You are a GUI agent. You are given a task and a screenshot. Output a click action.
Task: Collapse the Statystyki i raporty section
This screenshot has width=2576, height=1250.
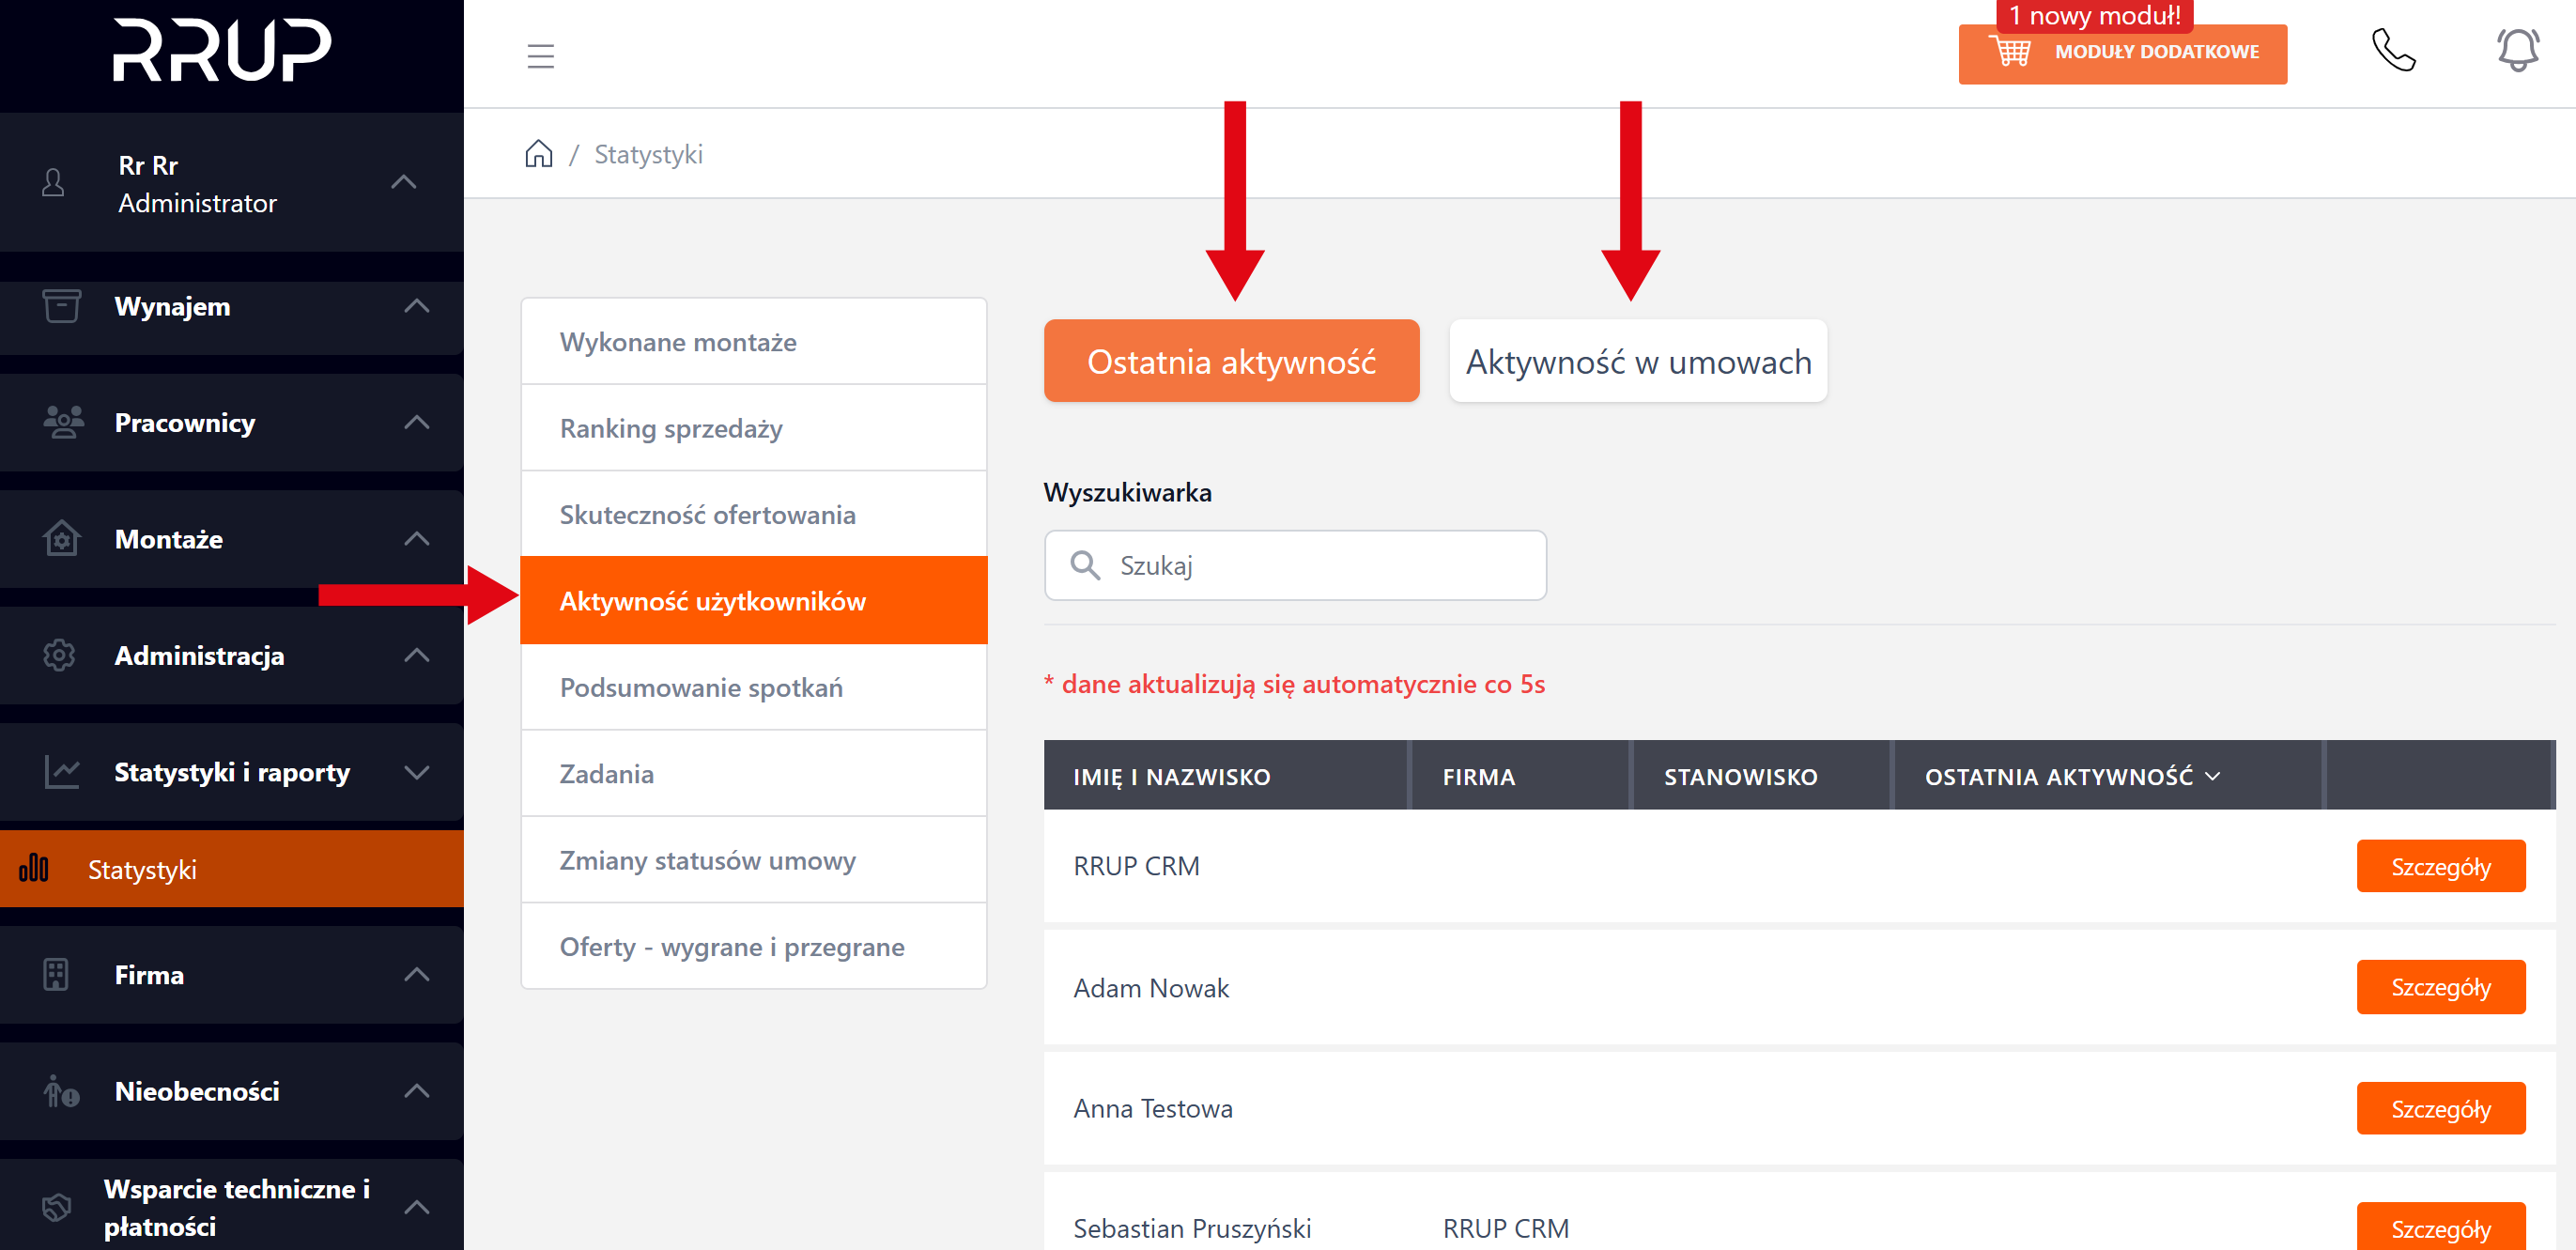(x=416, y=772)
